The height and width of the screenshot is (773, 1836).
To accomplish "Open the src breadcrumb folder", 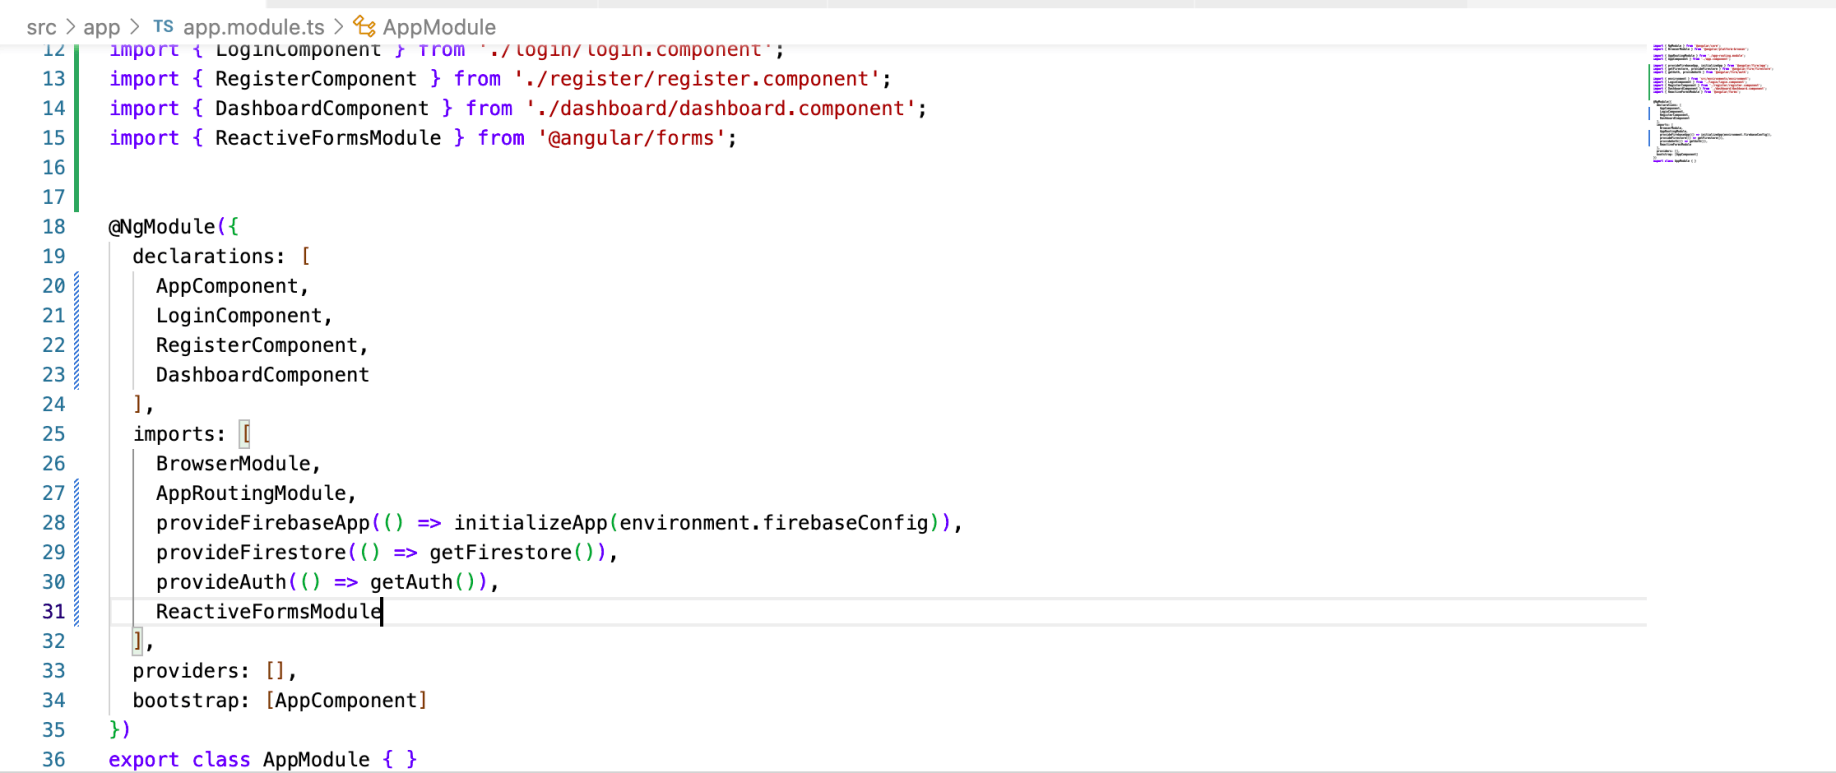I will click(x=41, y=27).
